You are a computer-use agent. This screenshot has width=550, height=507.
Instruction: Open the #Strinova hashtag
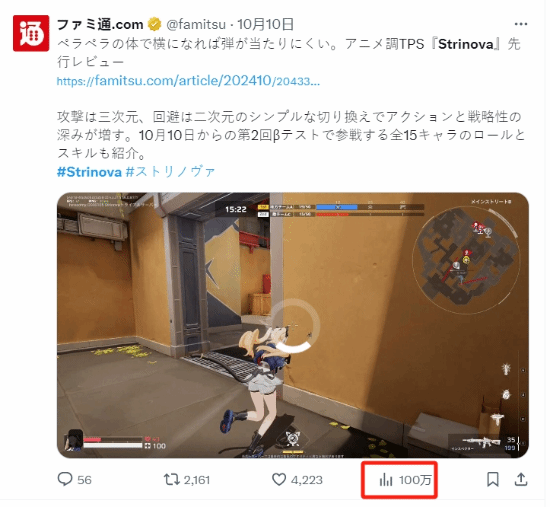(89, 172)
